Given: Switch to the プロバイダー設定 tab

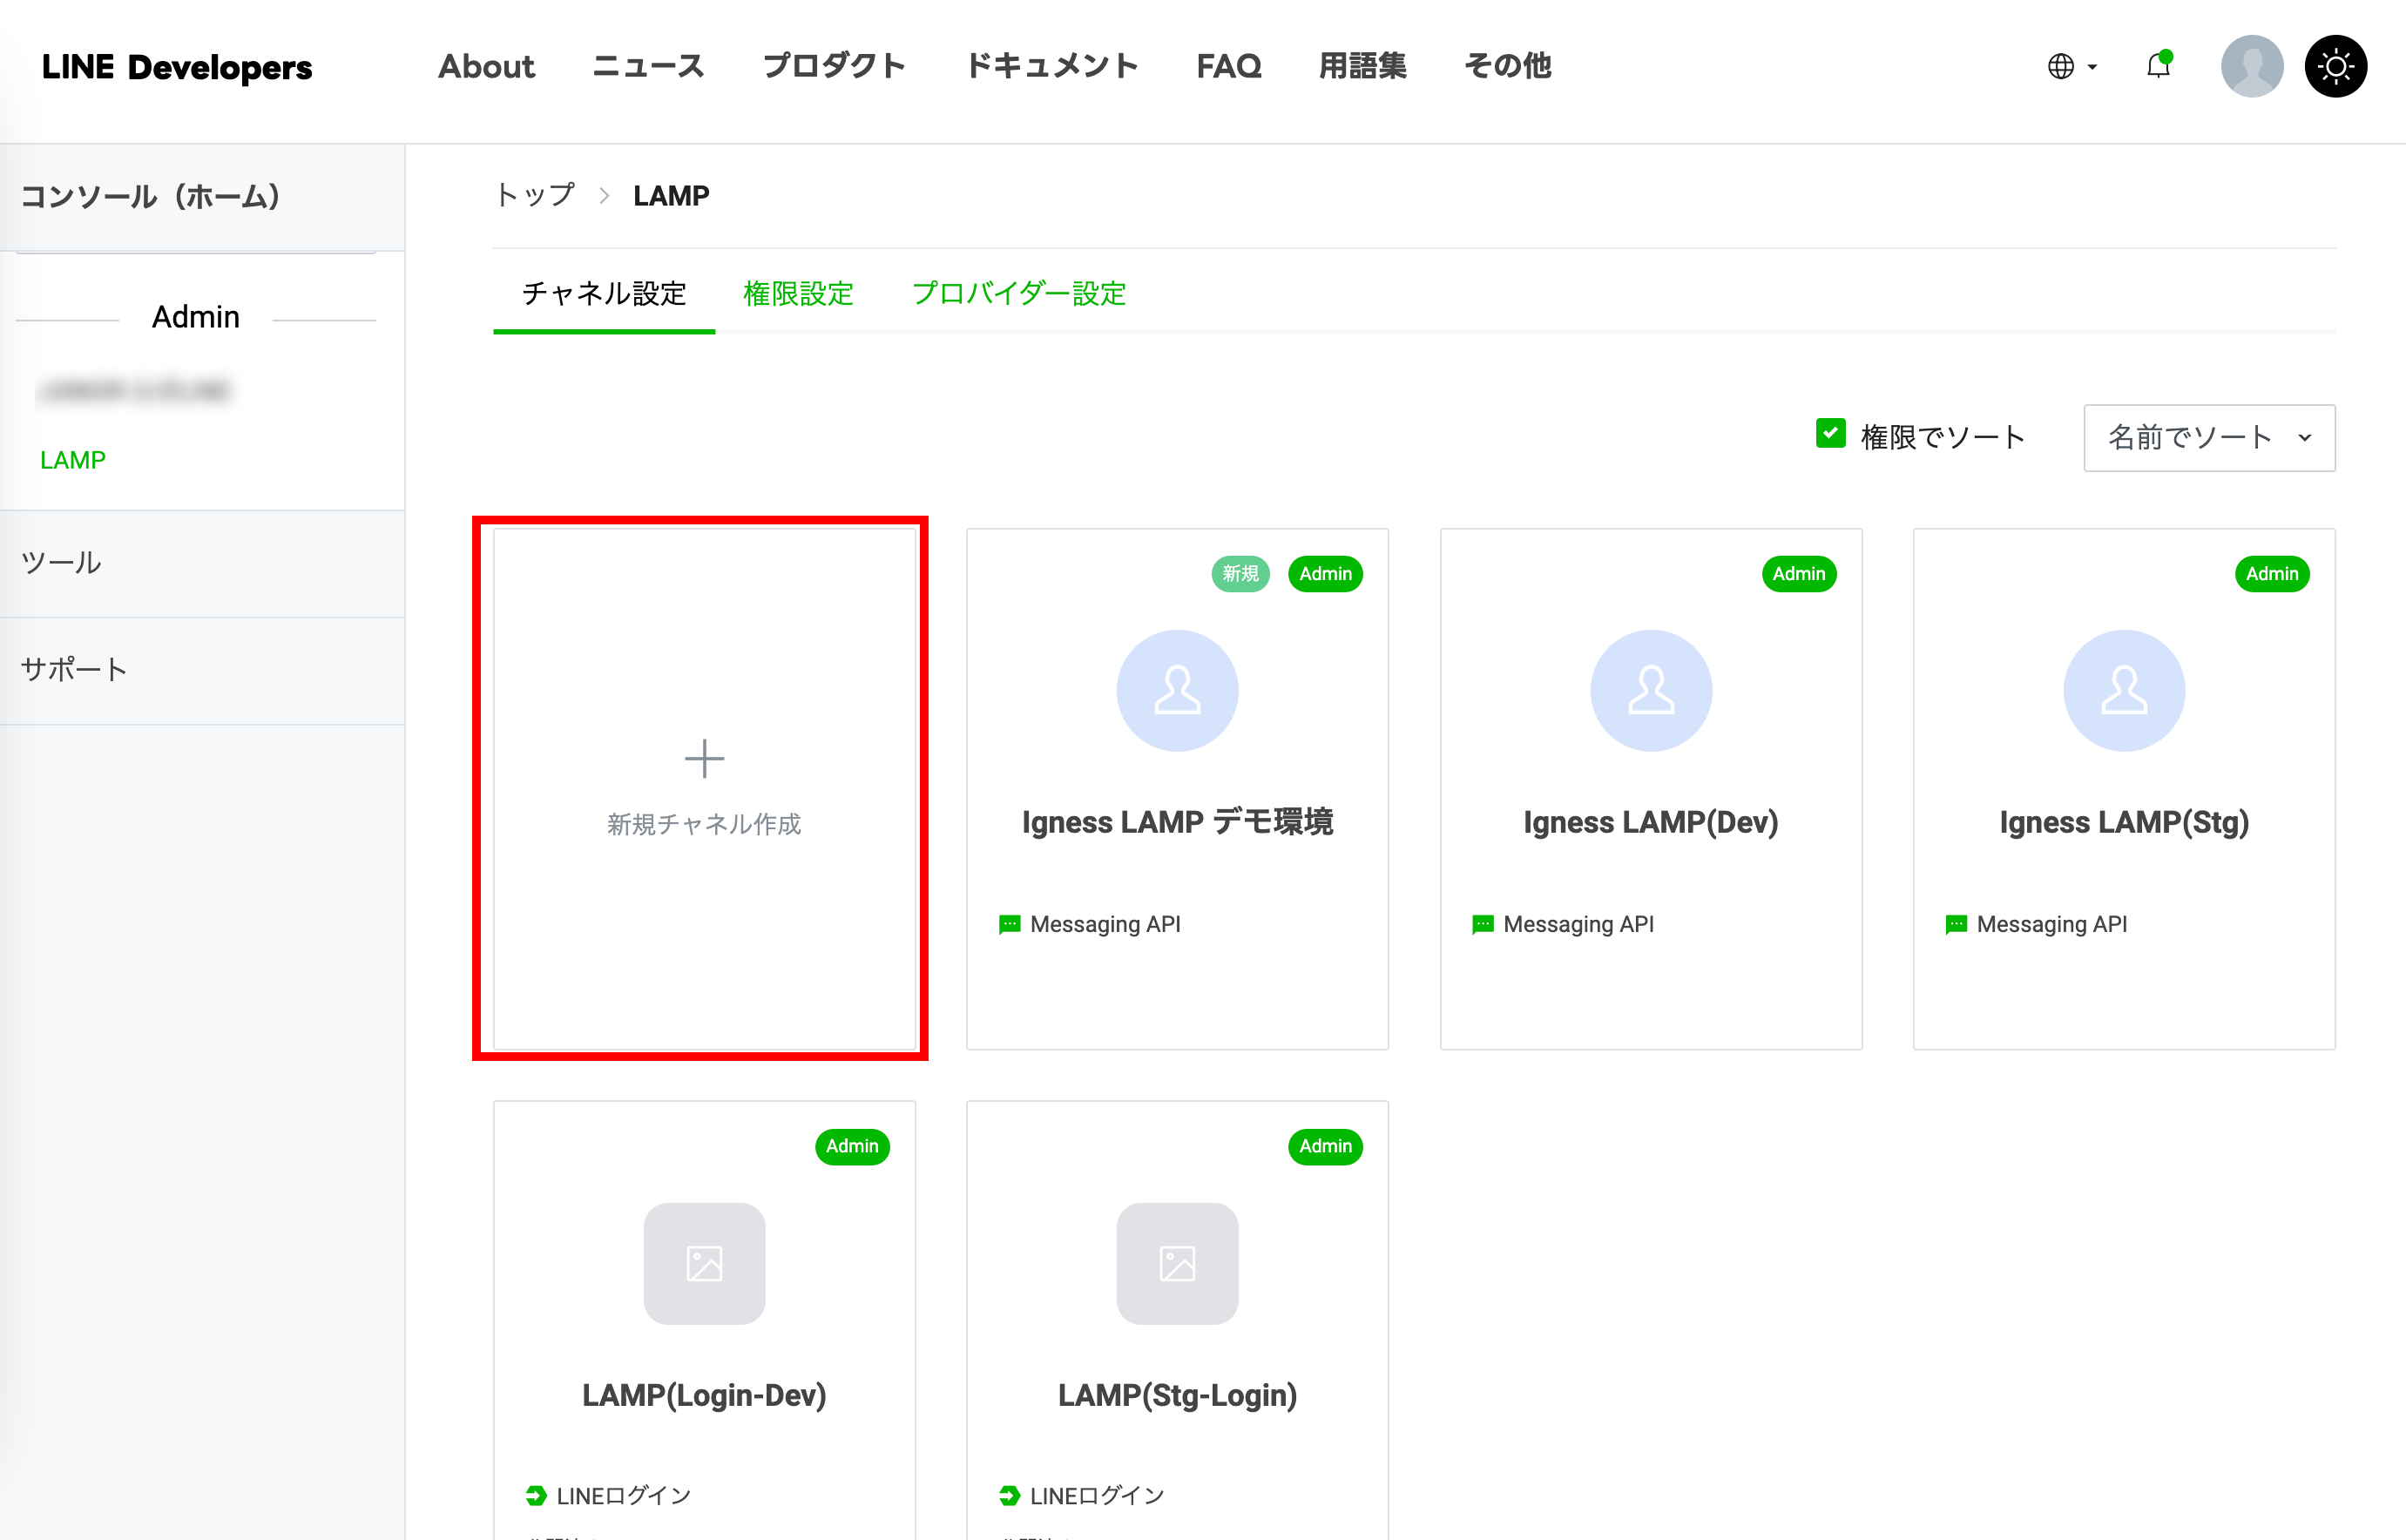Looking at the screenshot, I should pos(1018,293).
